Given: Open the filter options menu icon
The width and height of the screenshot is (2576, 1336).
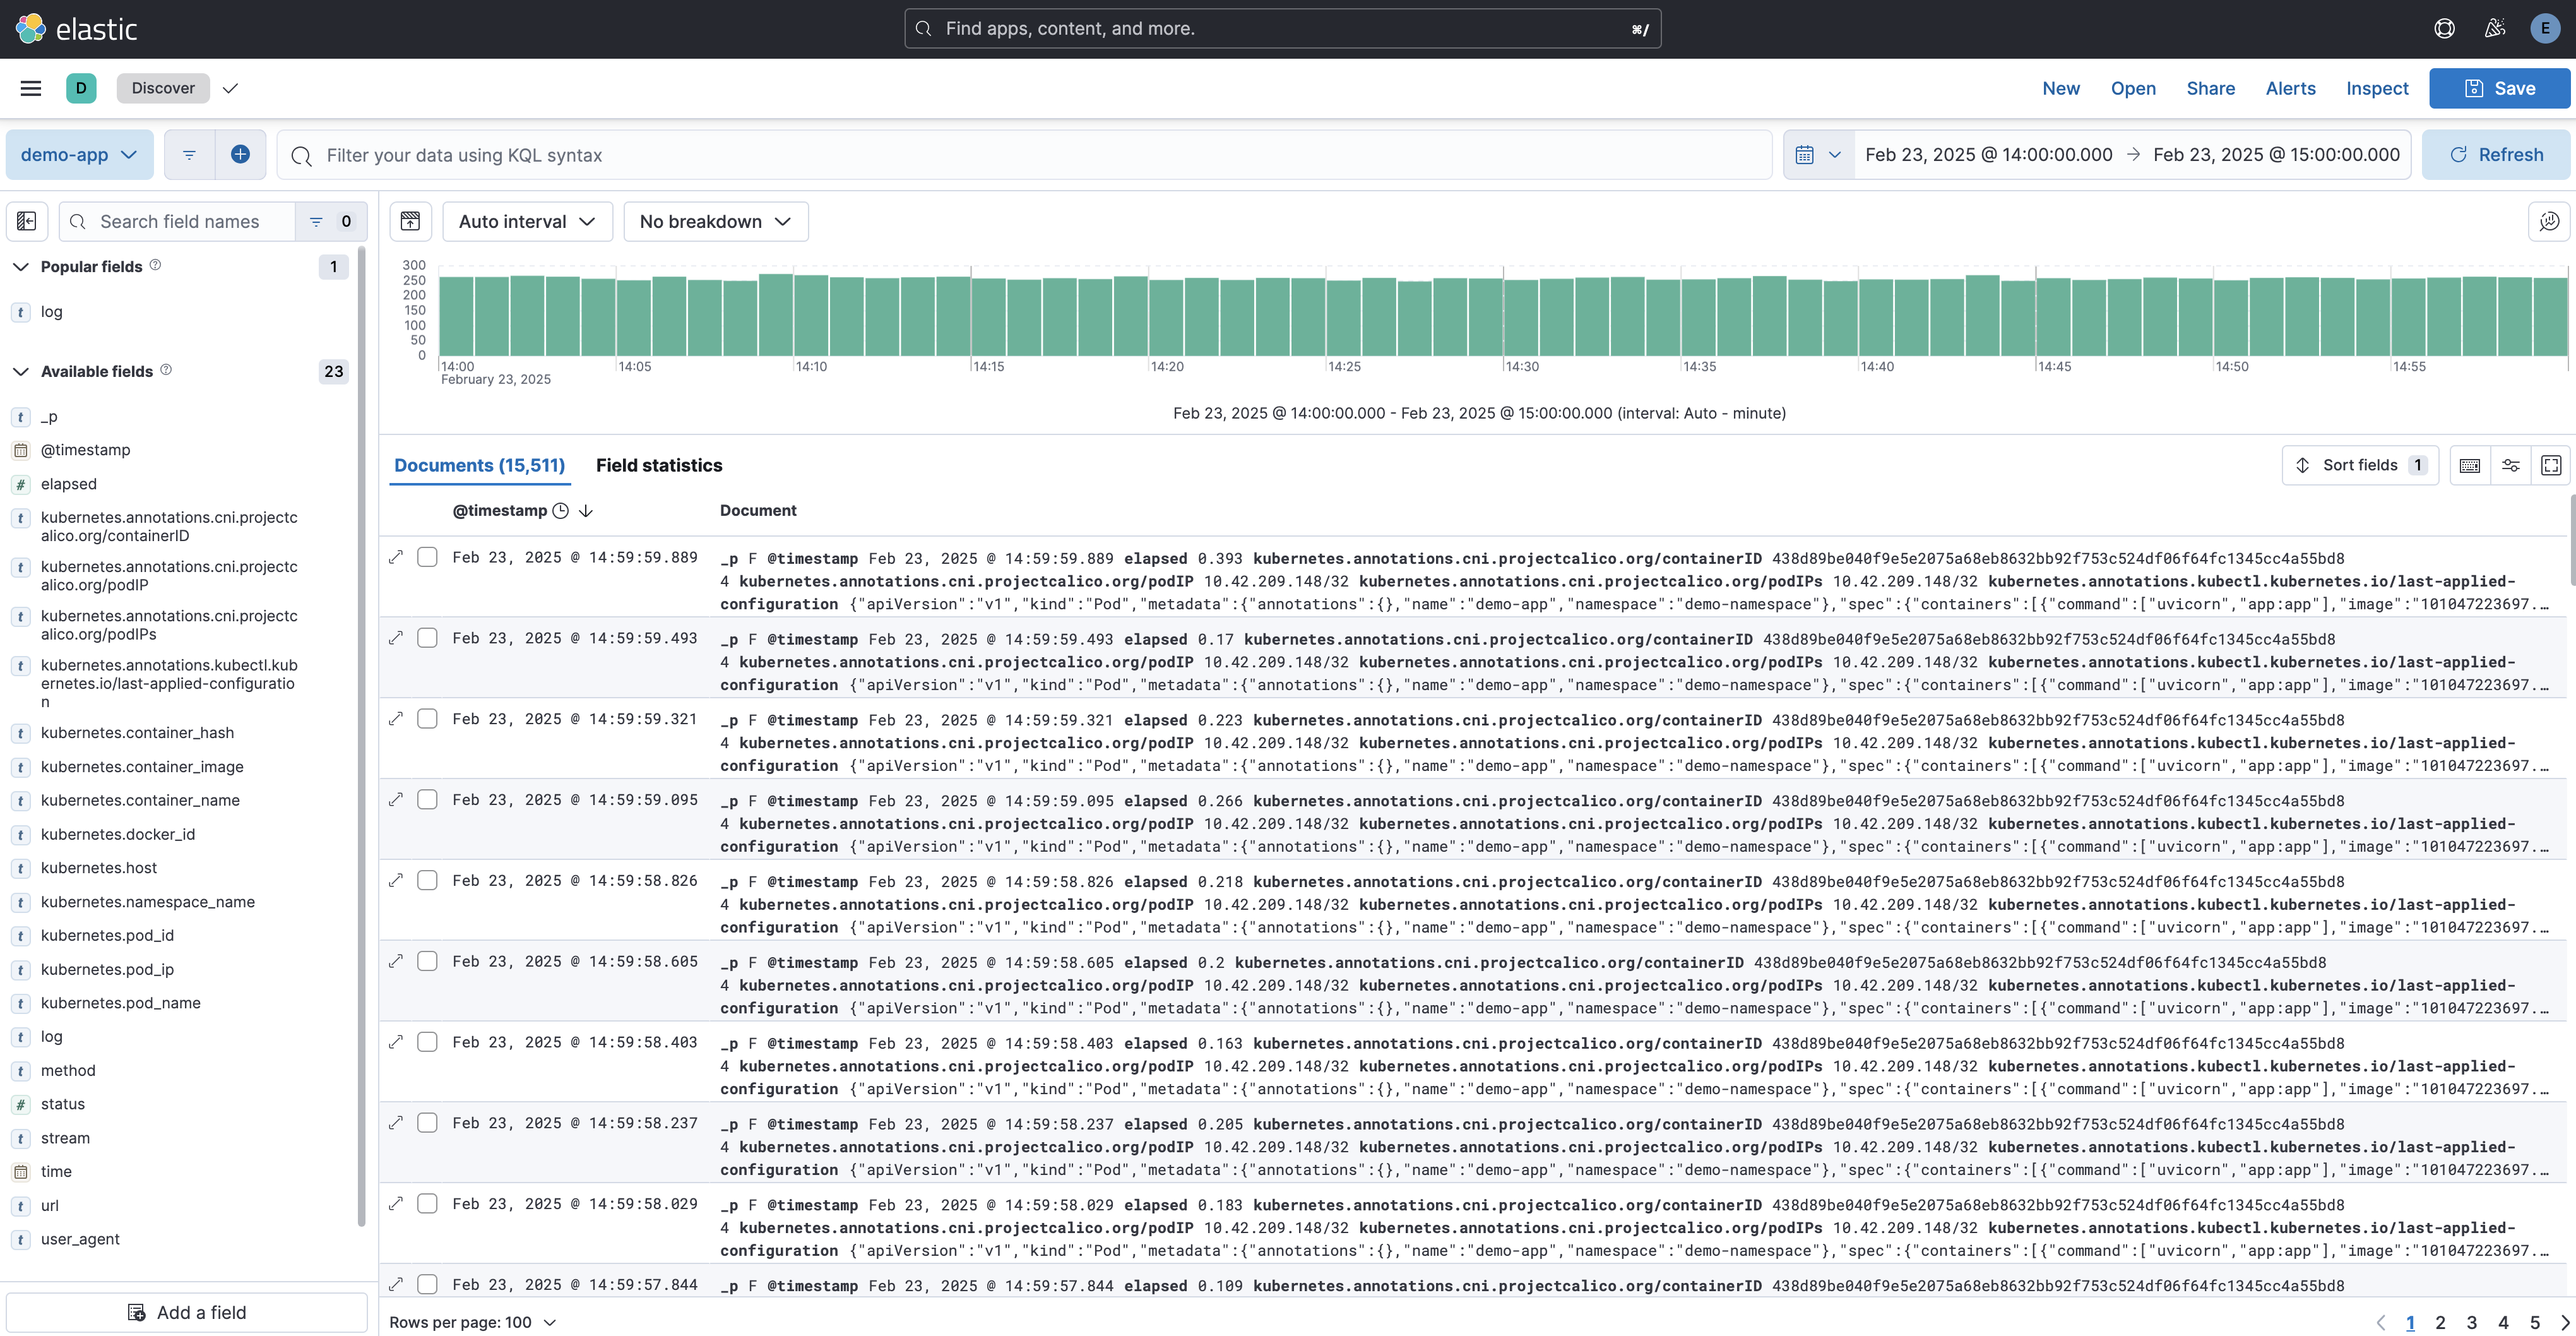Looking at the screenshot, I should click(189, 155).
